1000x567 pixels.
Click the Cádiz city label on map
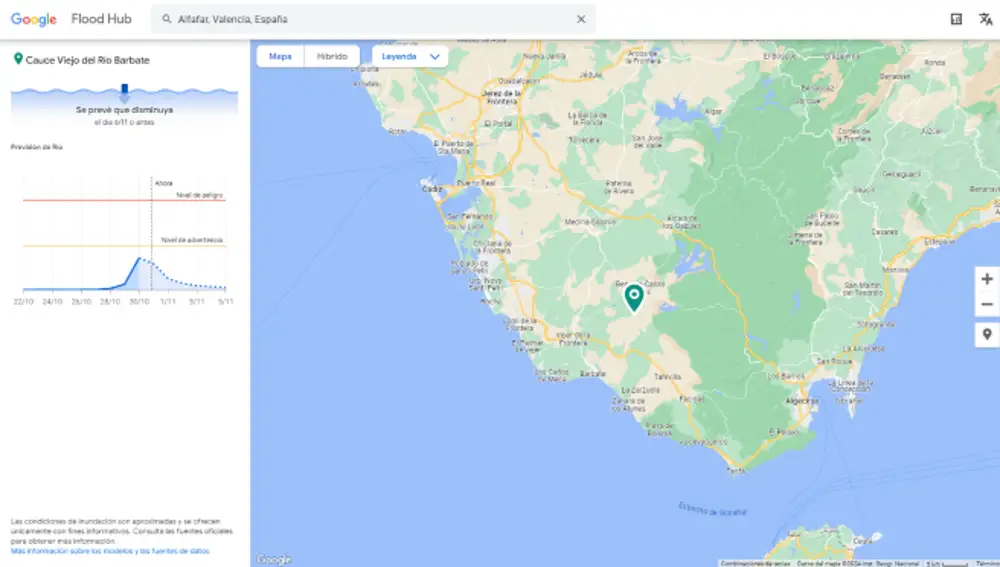click(432, 189)
